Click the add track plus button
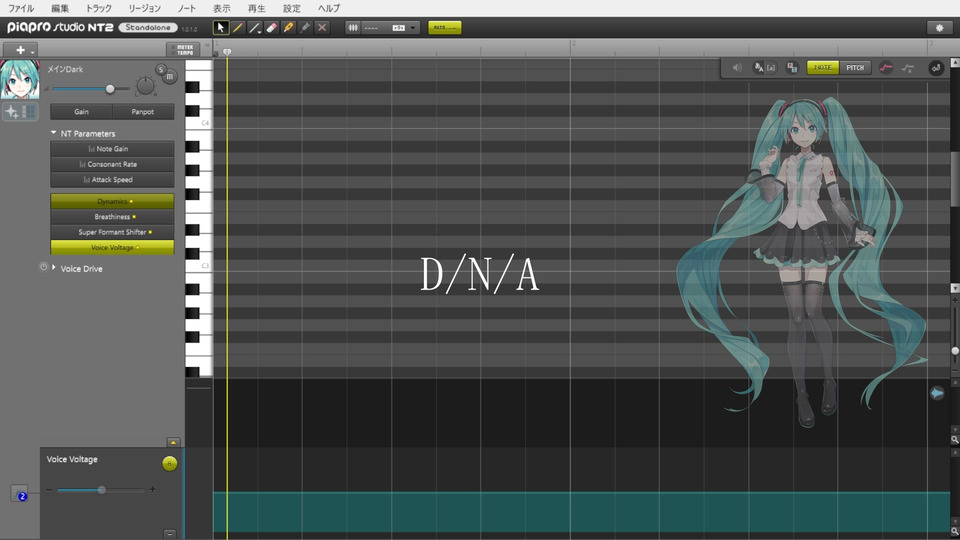 (x=20, y=50)
